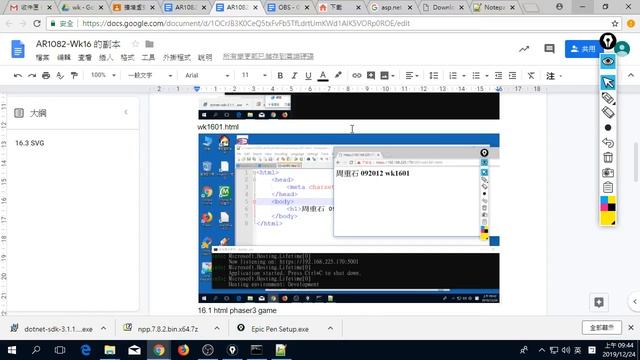Toggle italic formatting

(x=294, y=76)
